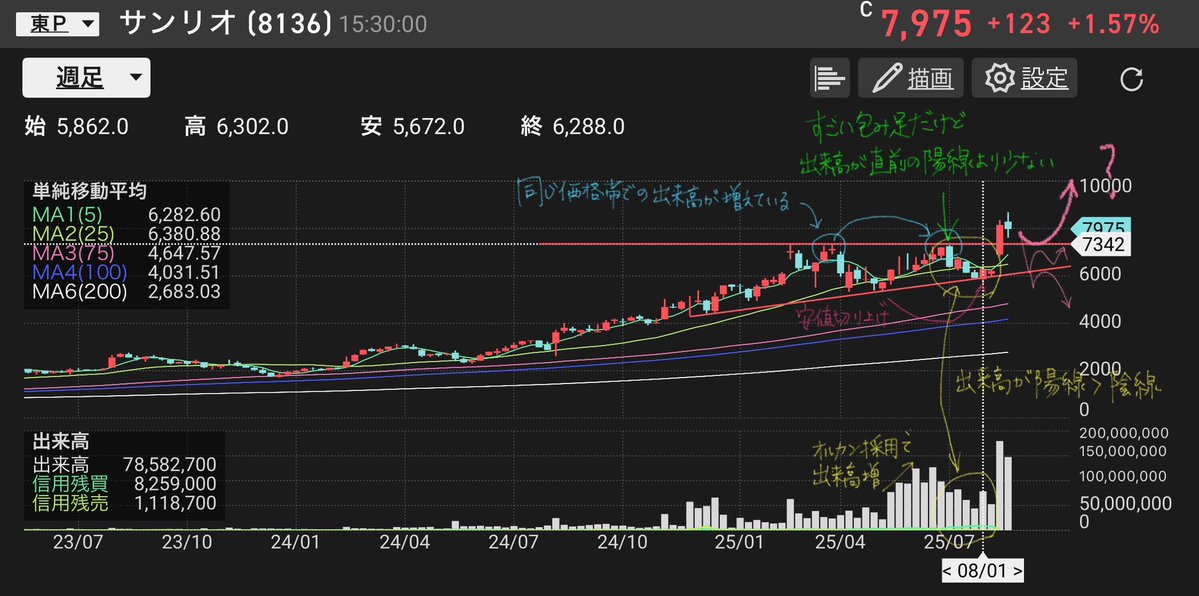Click the 出来高 volume panel title

tap(62, 441)
